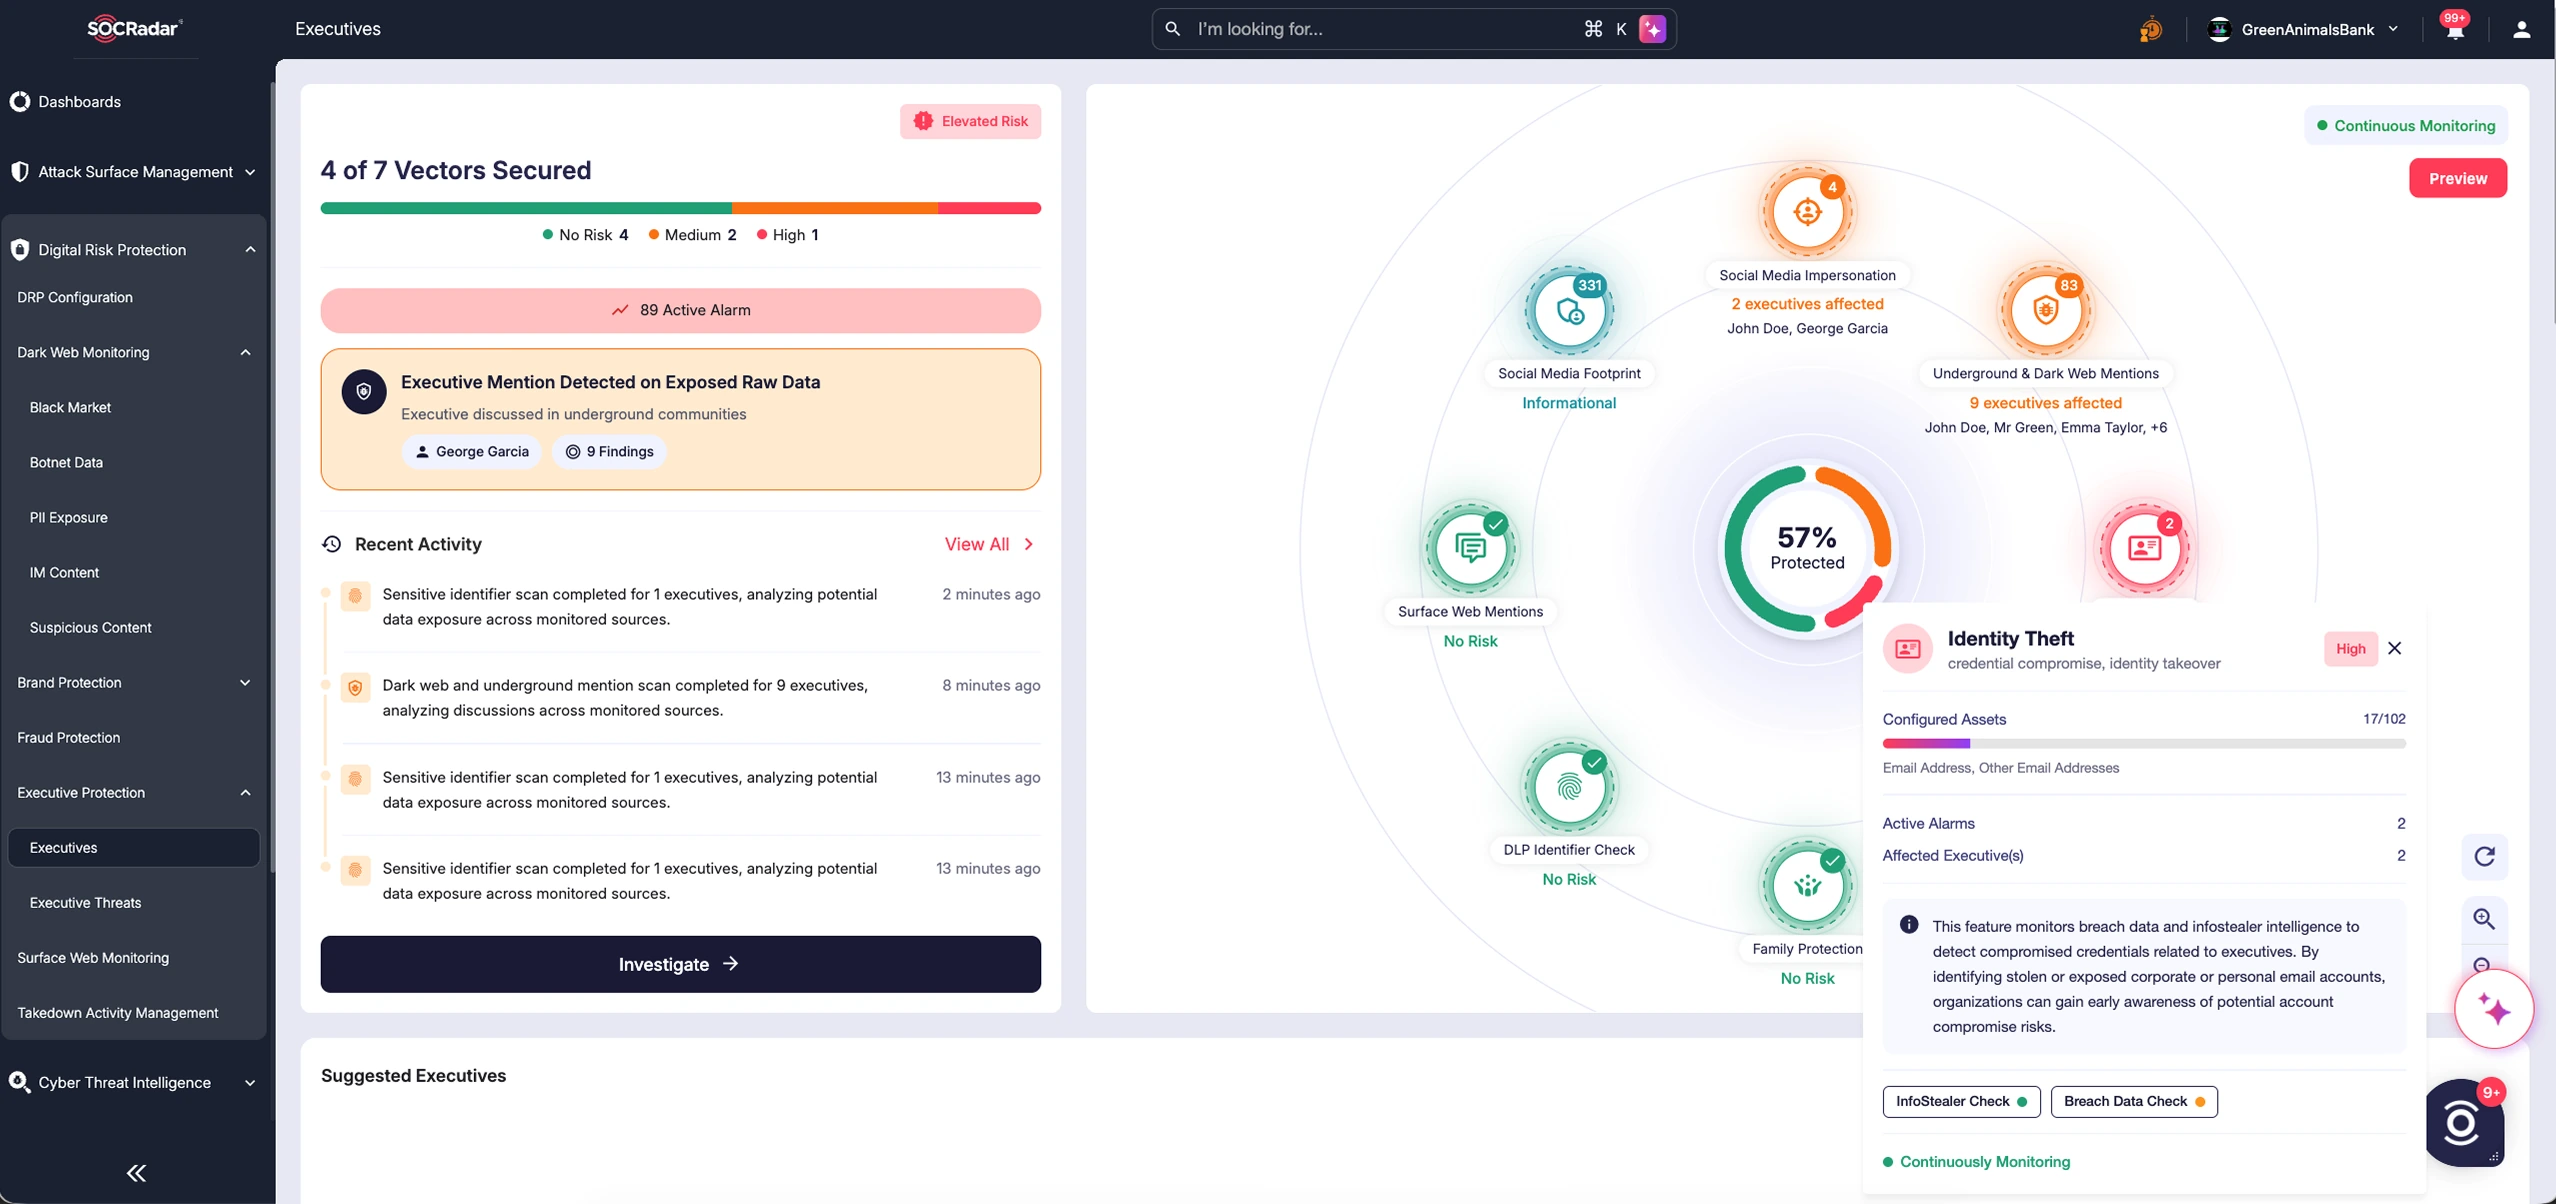Open the chat support widget icon
The image size is (2556, 1204).
2463,1123
